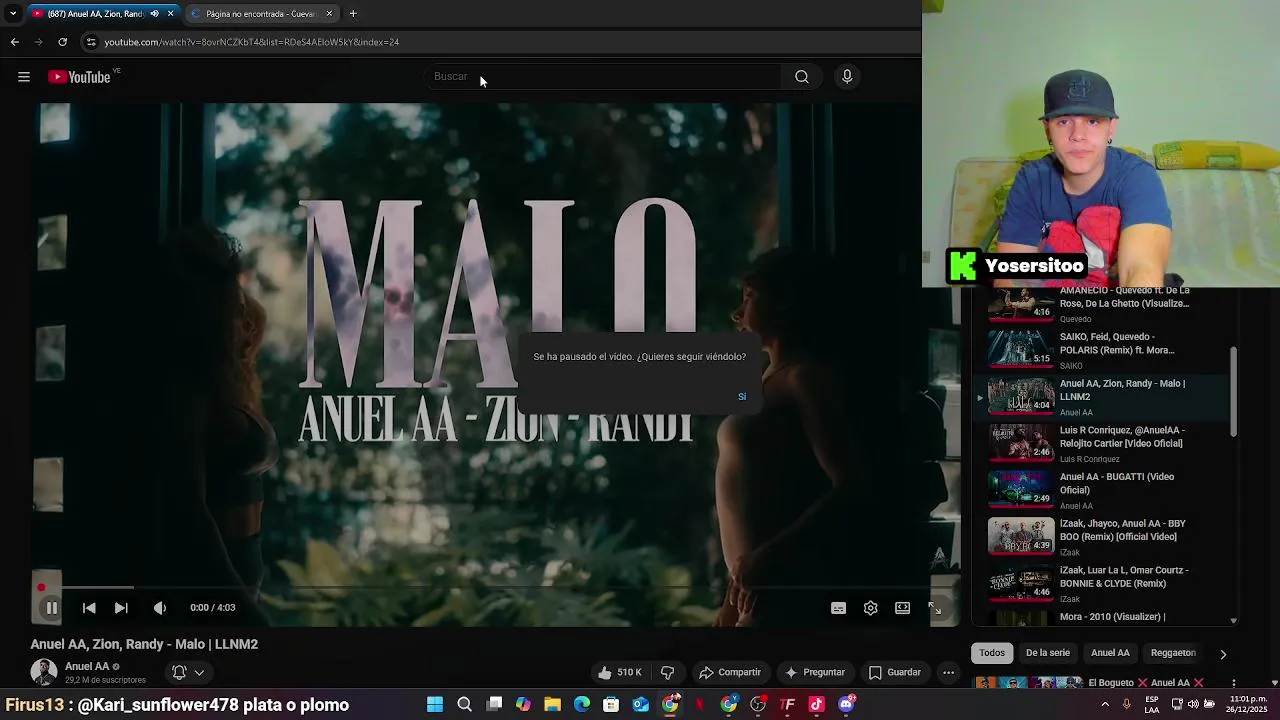Start voice search with the microphone
The width and height of the screenshot is (1280, 720).
(x=847, y=77)
